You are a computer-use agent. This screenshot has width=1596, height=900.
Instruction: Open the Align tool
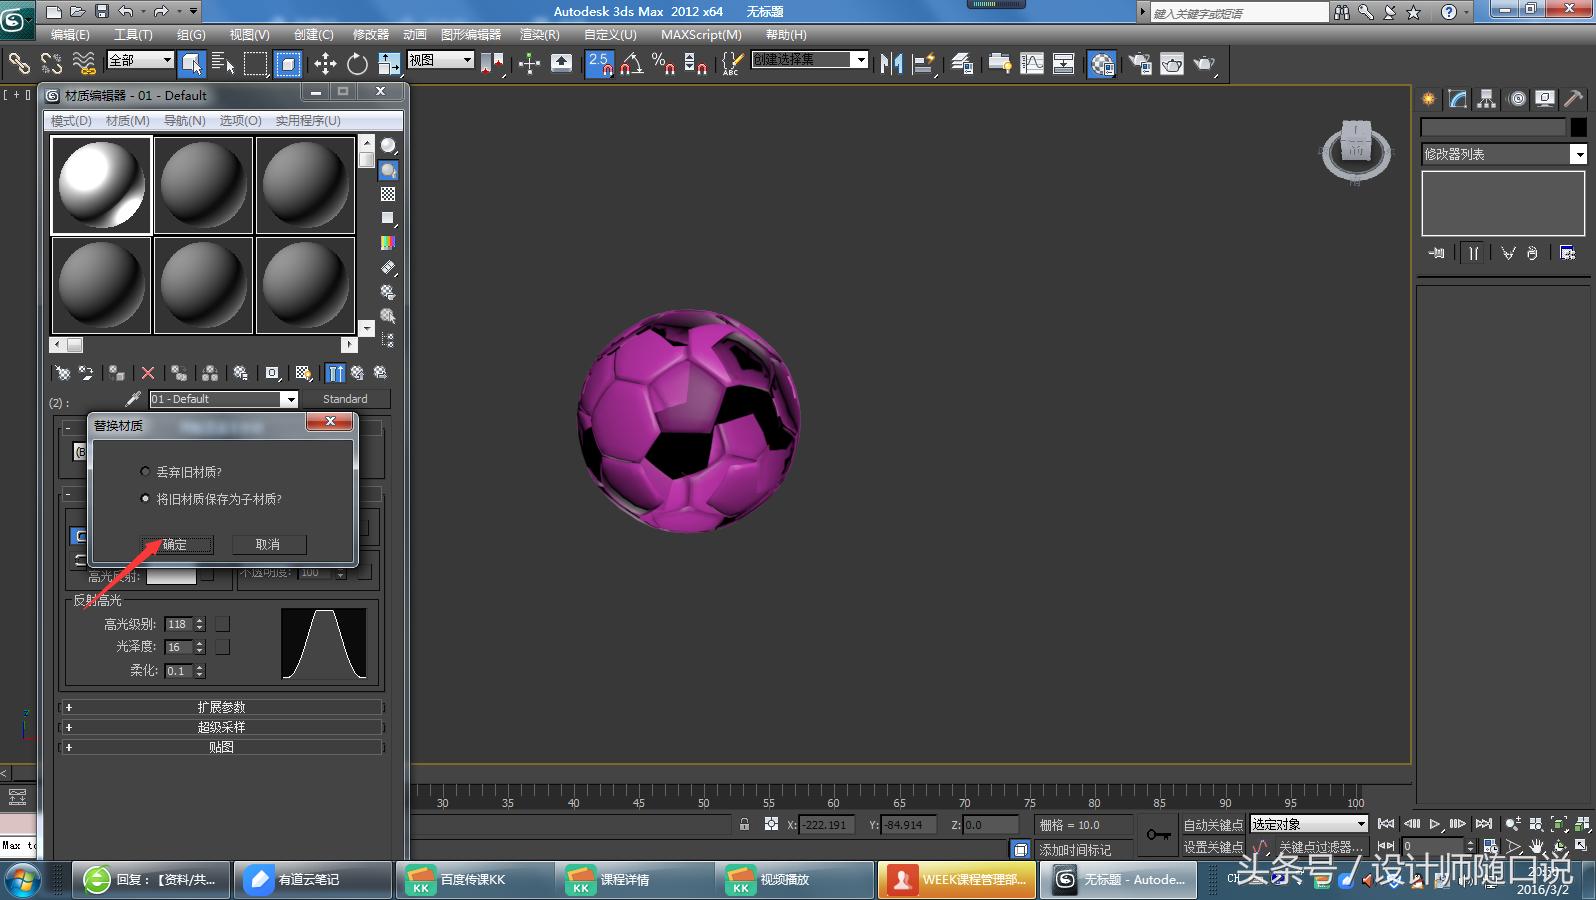[x=924, y=64]
